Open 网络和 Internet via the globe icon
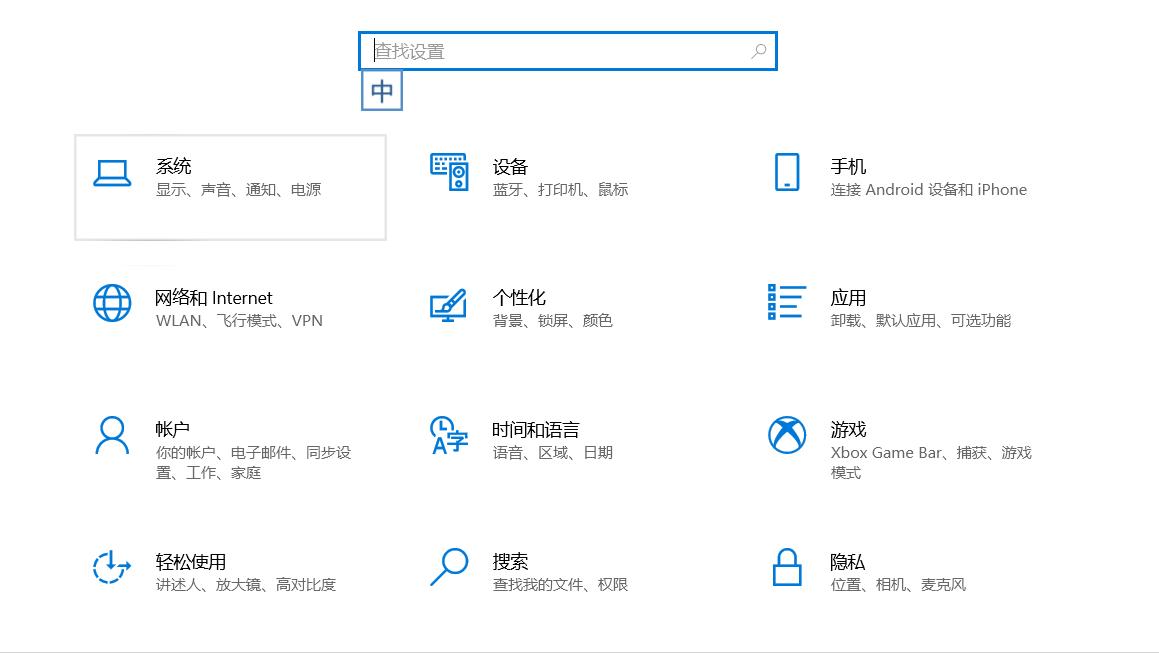Screen dimensions: 1159x653 pos(112,303)
